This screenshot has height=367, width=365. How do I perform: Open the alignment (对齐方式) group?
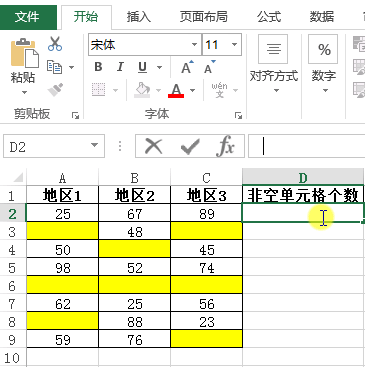point(274,64)
